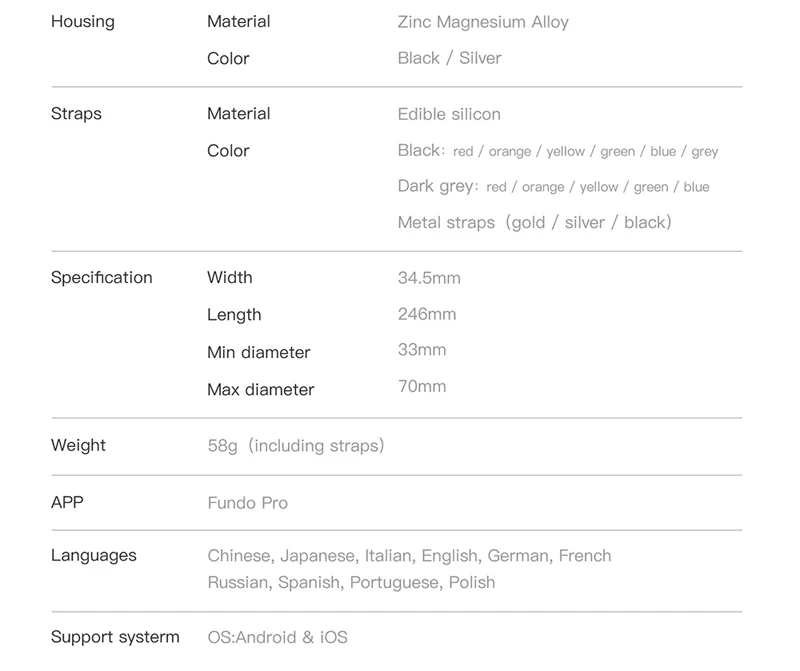Select the 58g including straps text
This screenshot has width=800, height=671.
click(x=296, y=446)
